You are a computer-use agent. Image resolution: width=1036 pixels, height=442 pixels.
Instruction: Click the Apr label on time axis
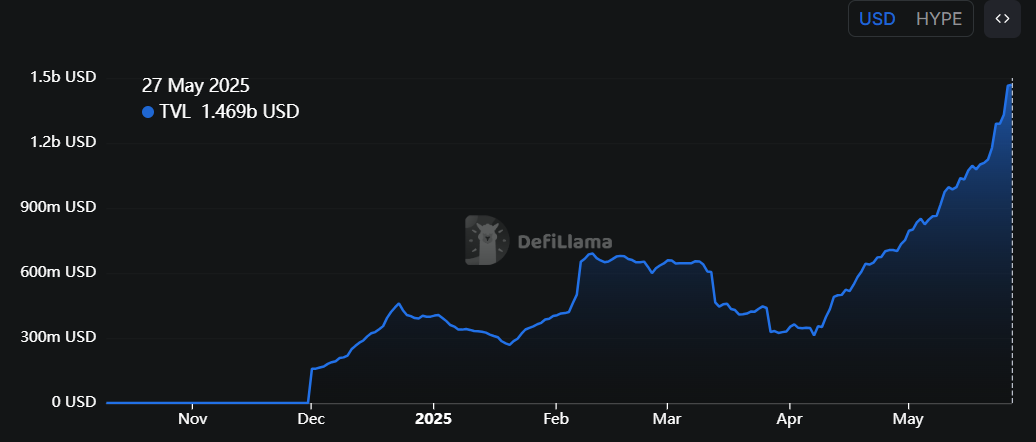coord(789,417)
